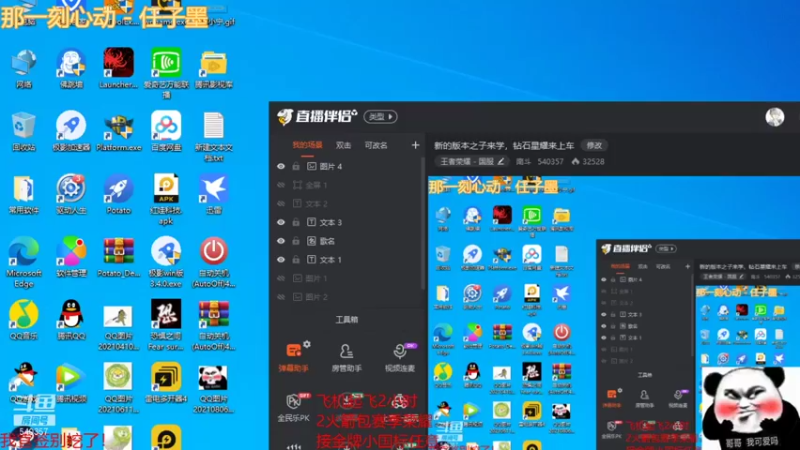
Task: Open the 红佳科技.apk file
Action: [166, 199]
